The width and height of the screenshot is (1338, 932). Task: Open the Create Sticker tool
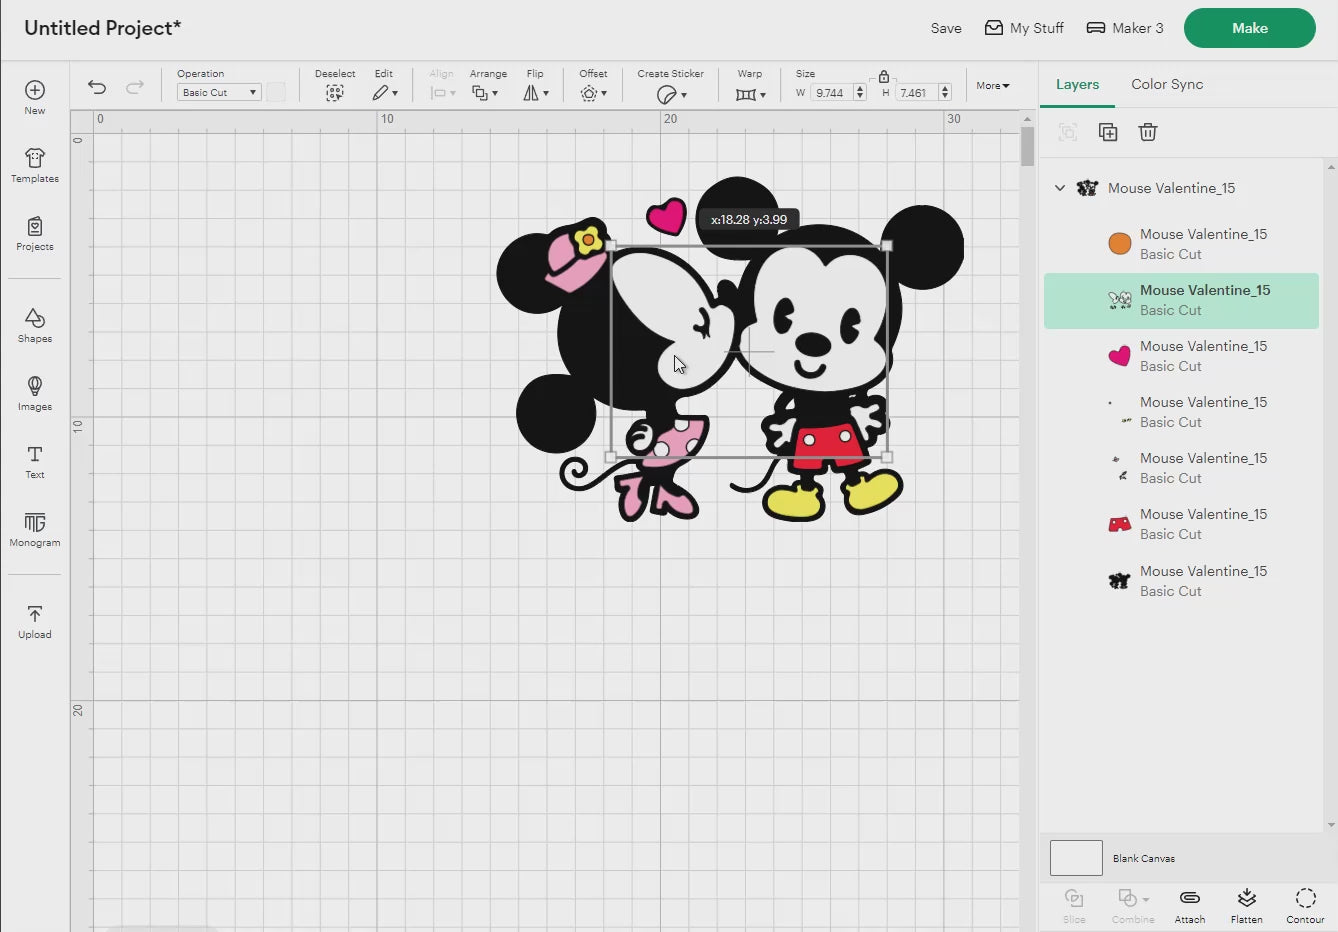(671, 94)
